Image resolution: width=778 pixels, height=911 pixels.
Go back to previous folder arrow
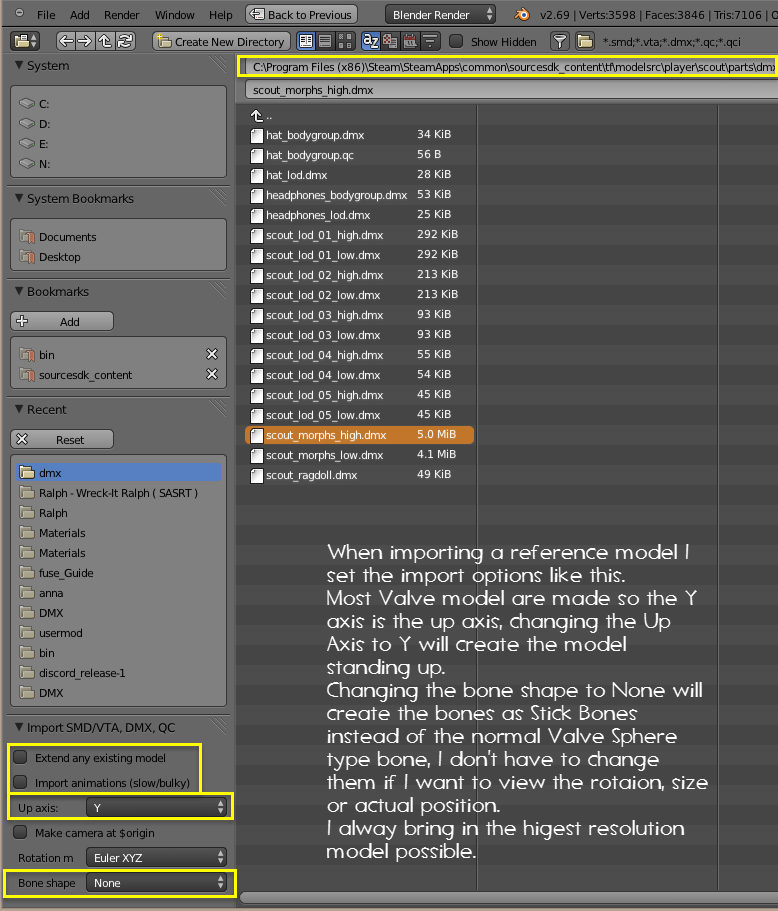(x=66, y=41)
